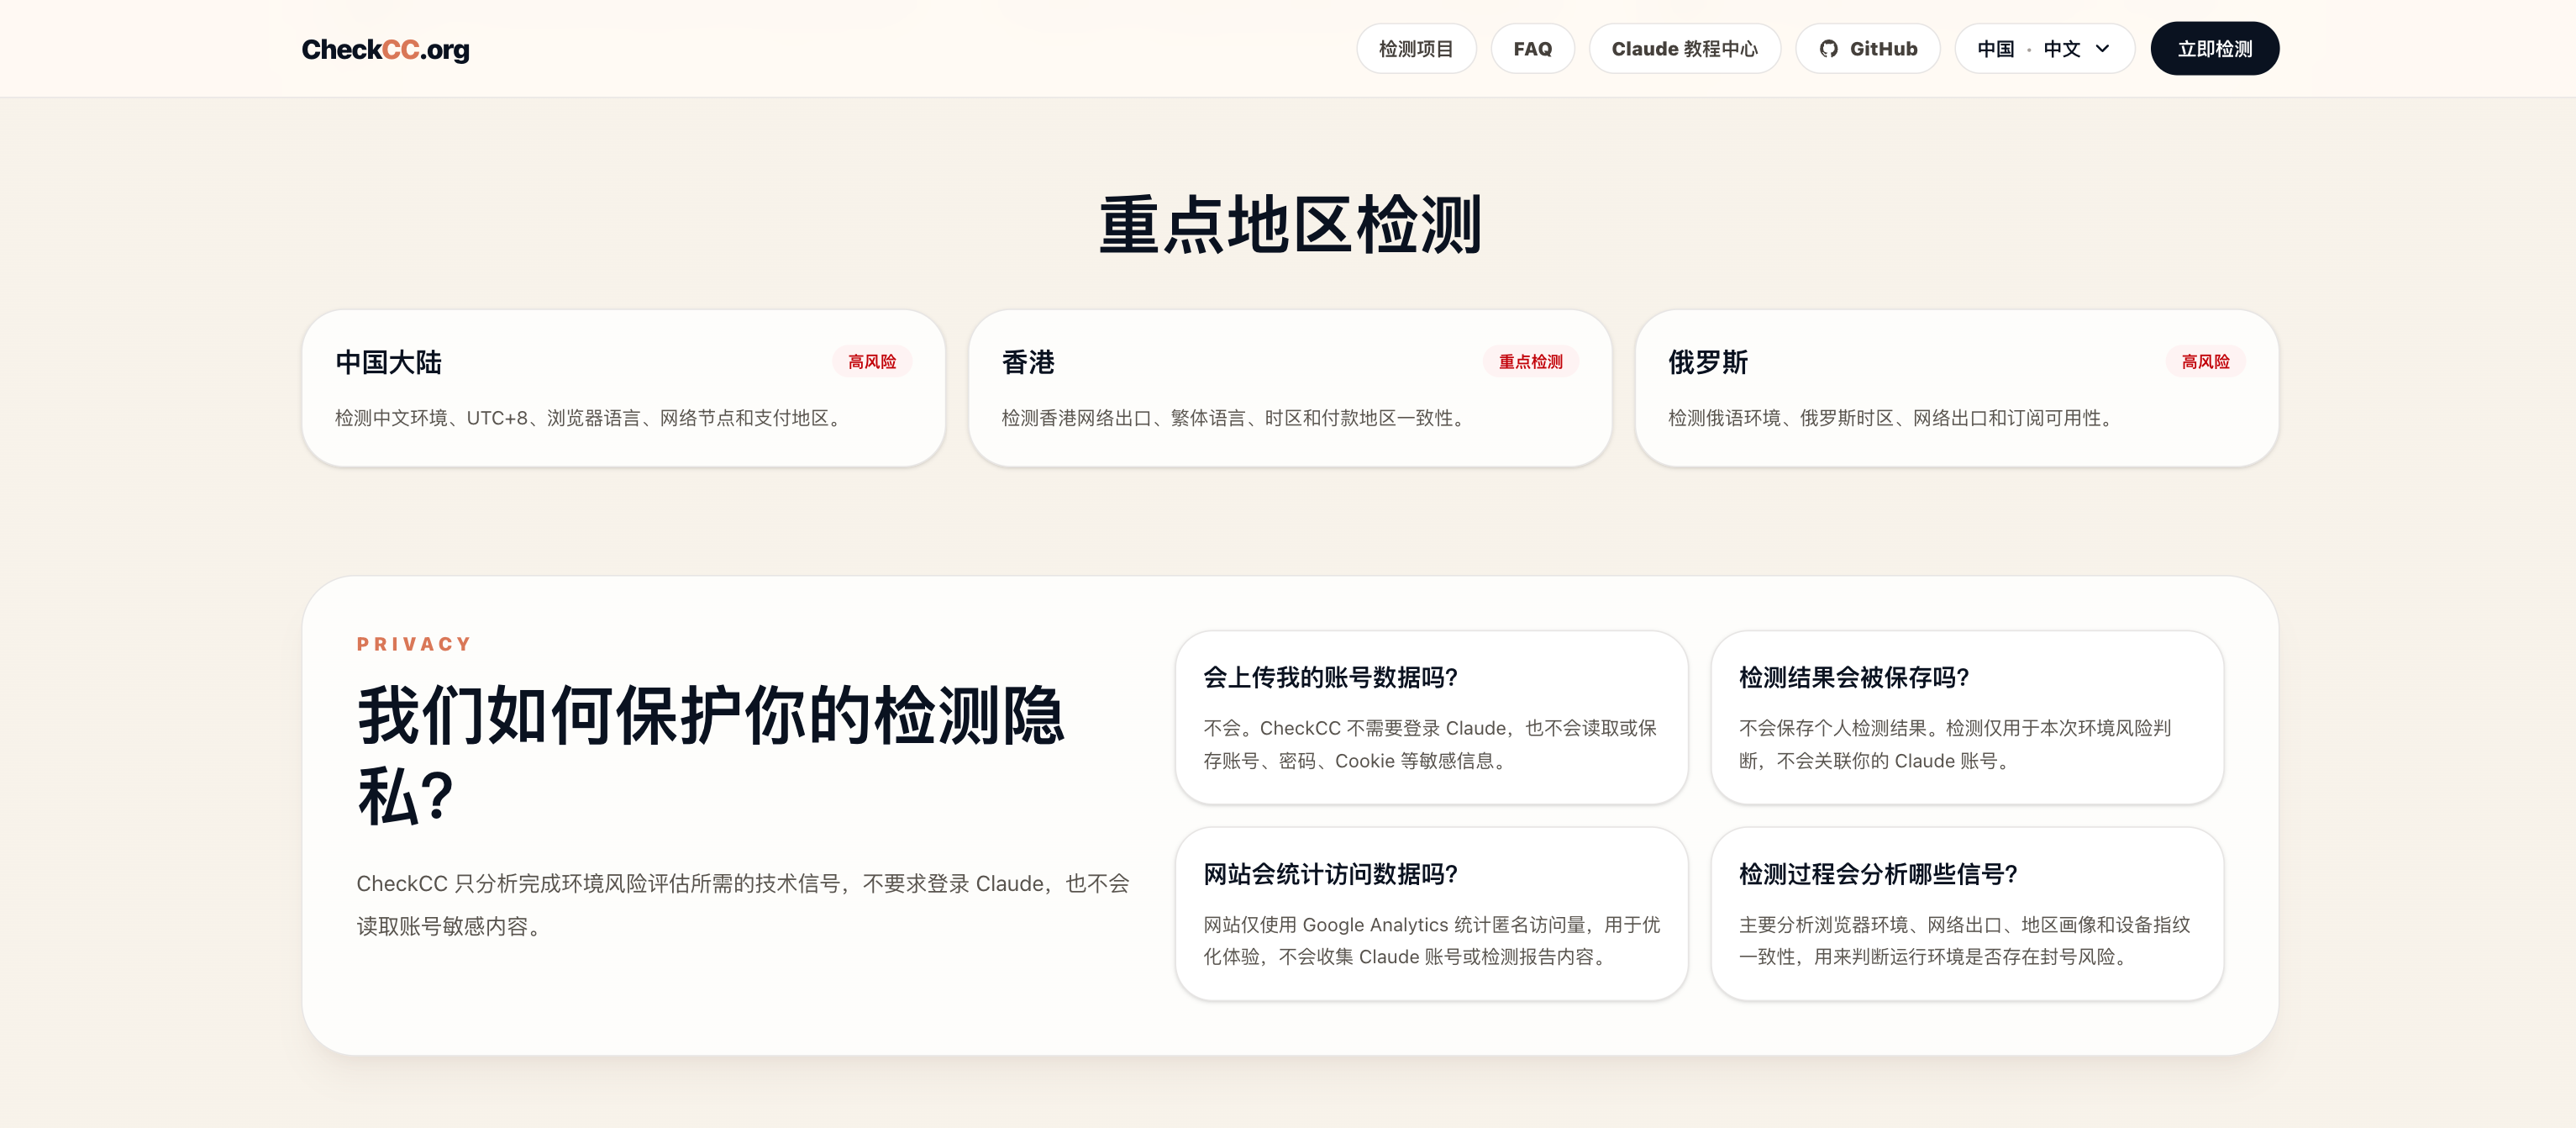Click the PRIVACY section label

[x=414, y=644]
